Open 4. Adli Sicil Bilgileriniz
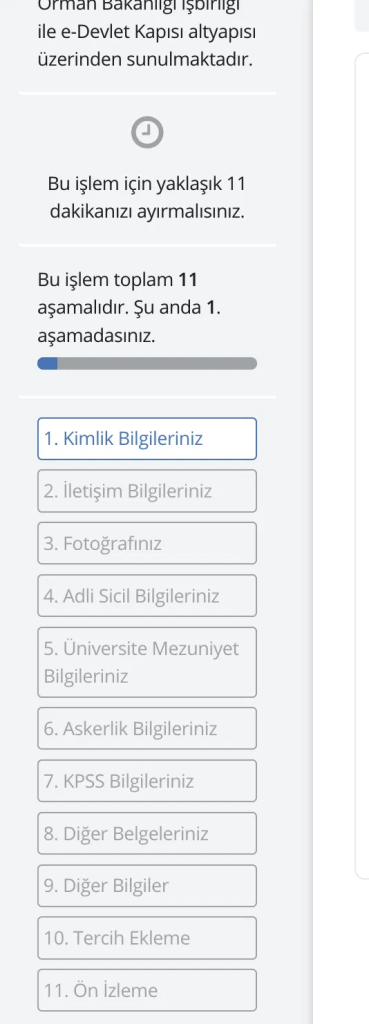 coord(147,596)
